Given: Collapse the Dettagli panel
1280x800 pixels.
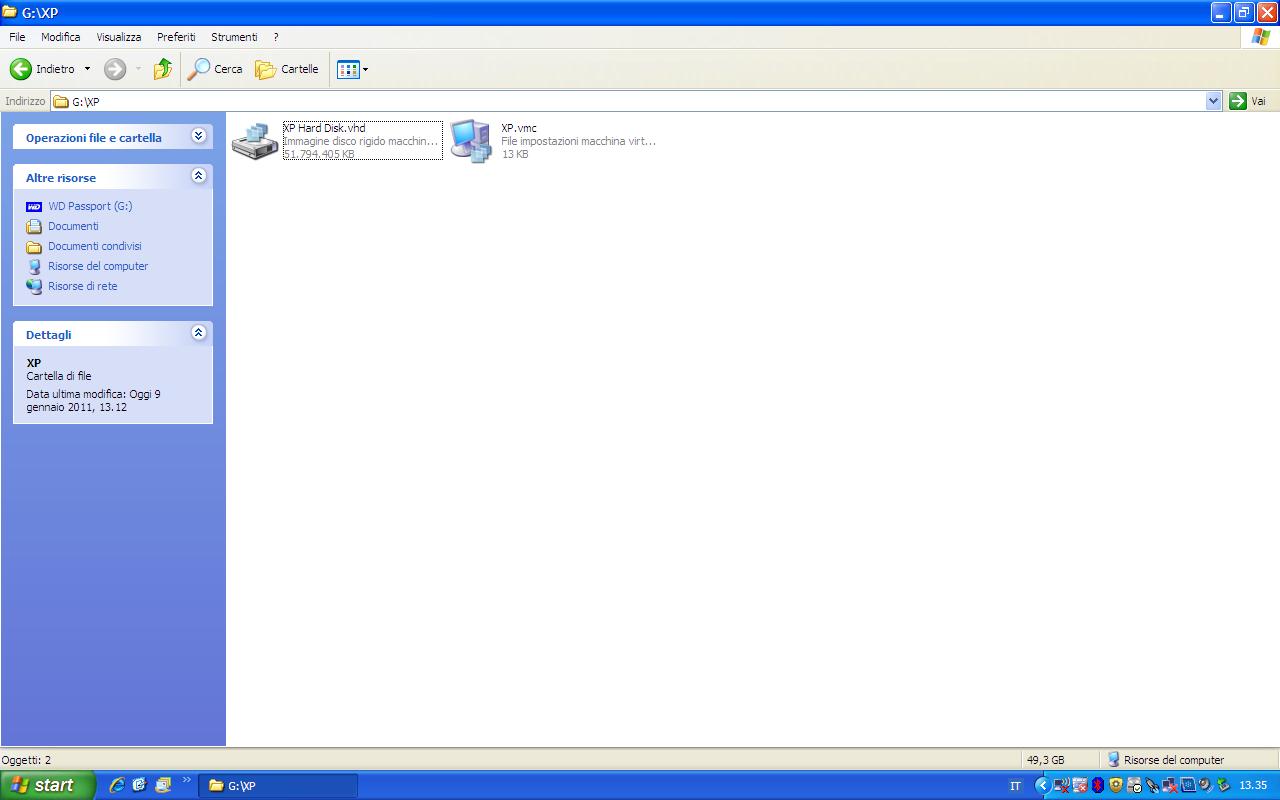Looking at the screenshot, I should click(198, 333).
